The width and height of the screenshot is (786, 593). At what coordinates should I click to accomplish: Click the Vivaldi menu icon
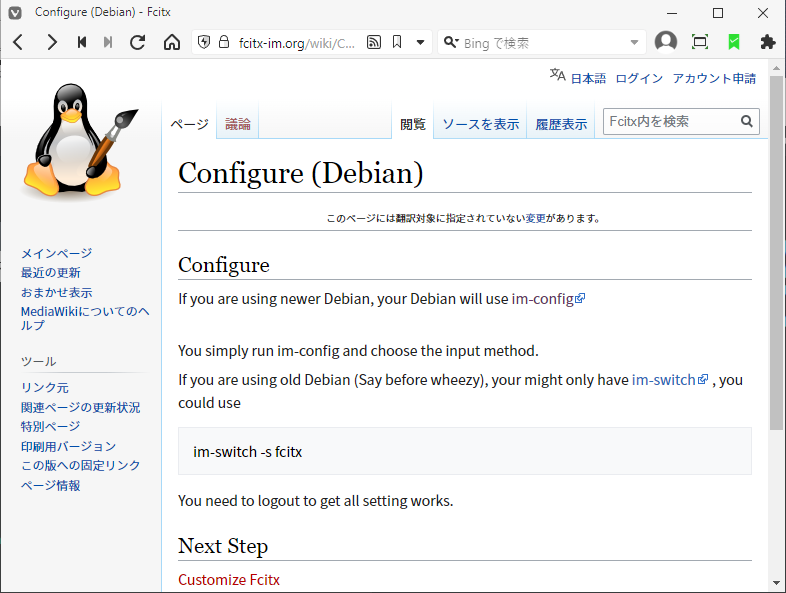point(15,13)
